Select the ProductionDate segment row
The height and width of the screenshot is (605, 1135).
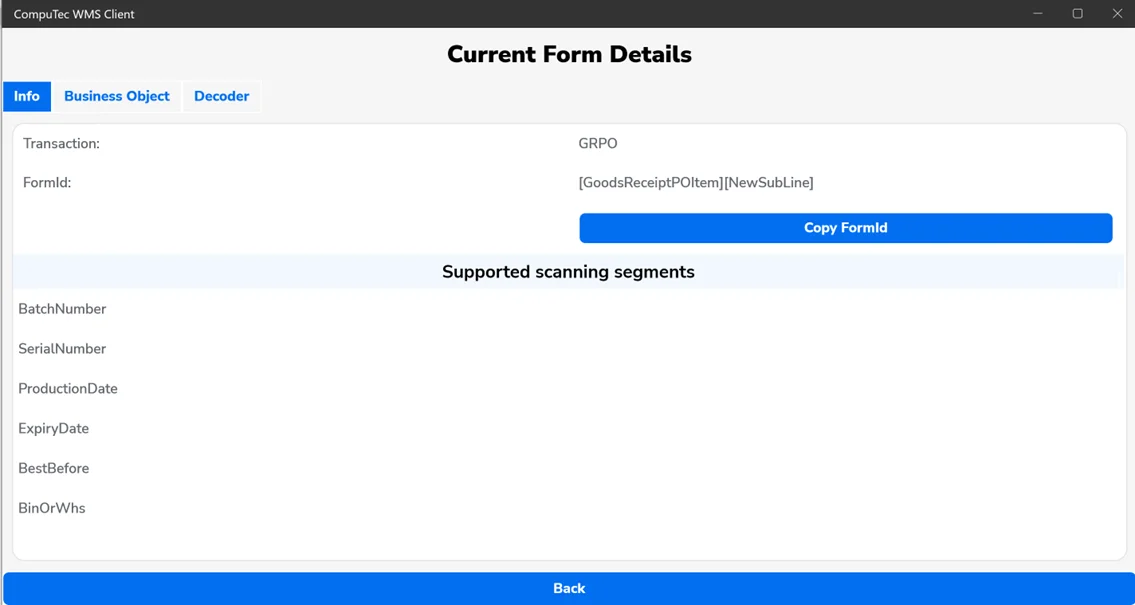pos(68,388)
